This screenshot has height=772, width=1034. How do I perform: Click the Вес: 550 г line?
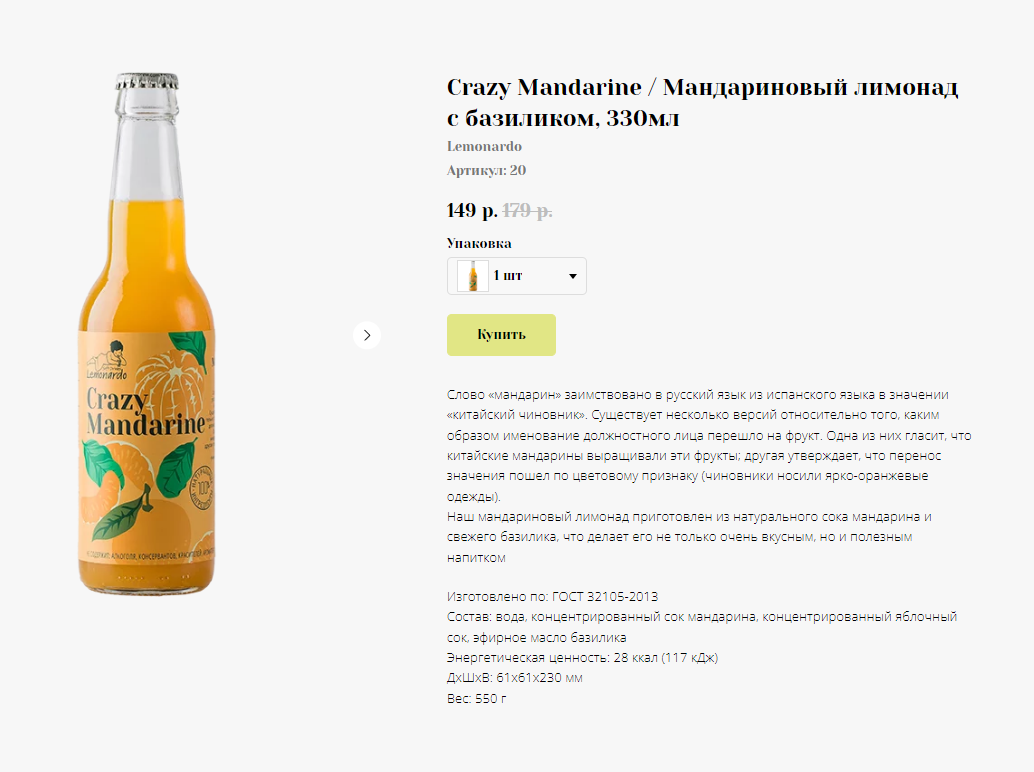[477, 698]
